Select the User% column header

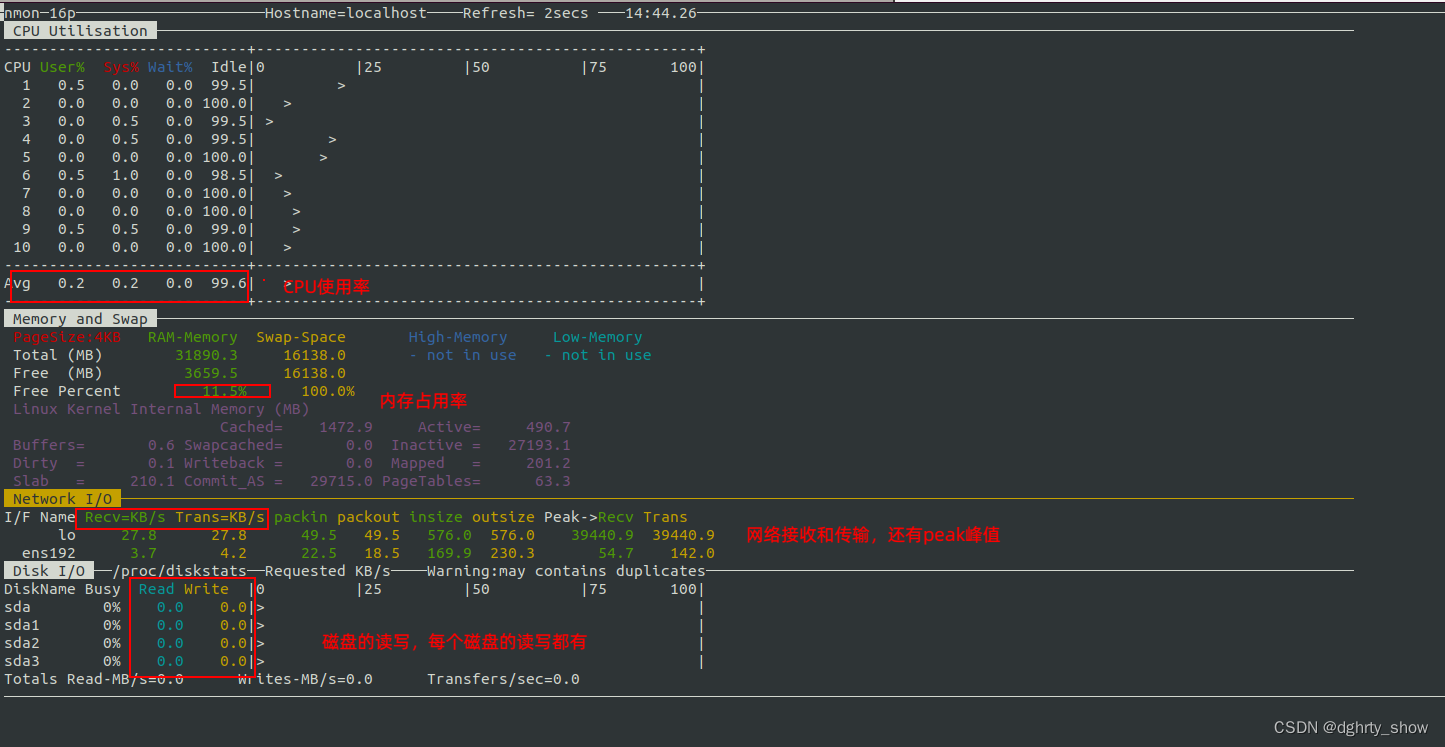pos(62,67)
